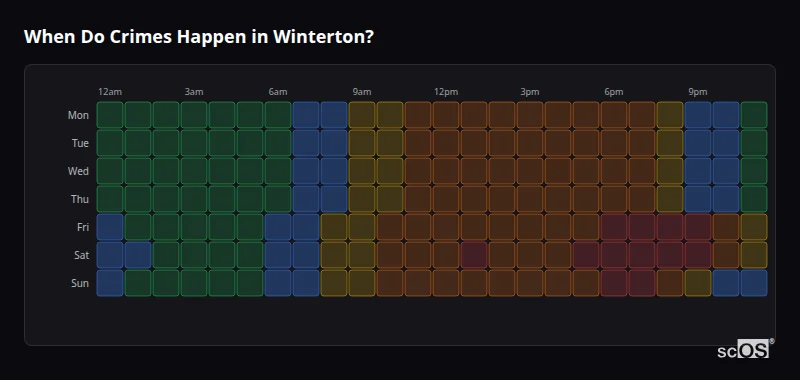Select the Saturday 12pm heatmap cell
This screenshot has height=380, width=800.
point(446,255)
